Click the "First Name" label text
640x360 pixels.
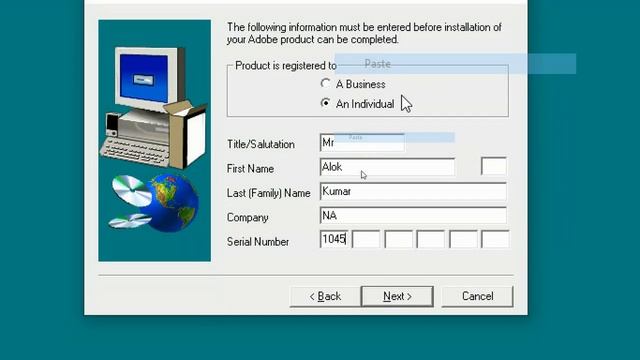(x=250, y=169)
